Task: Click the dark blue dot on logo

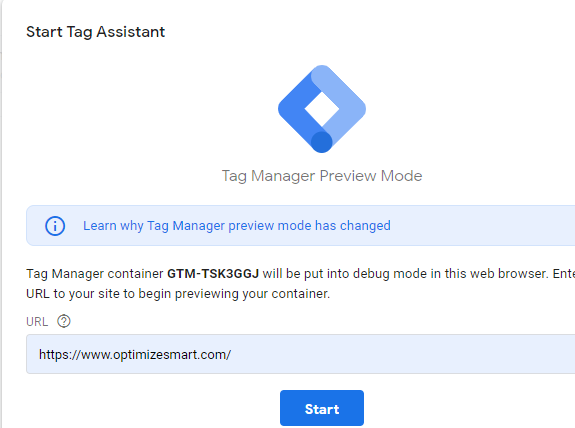Action: 322,142
